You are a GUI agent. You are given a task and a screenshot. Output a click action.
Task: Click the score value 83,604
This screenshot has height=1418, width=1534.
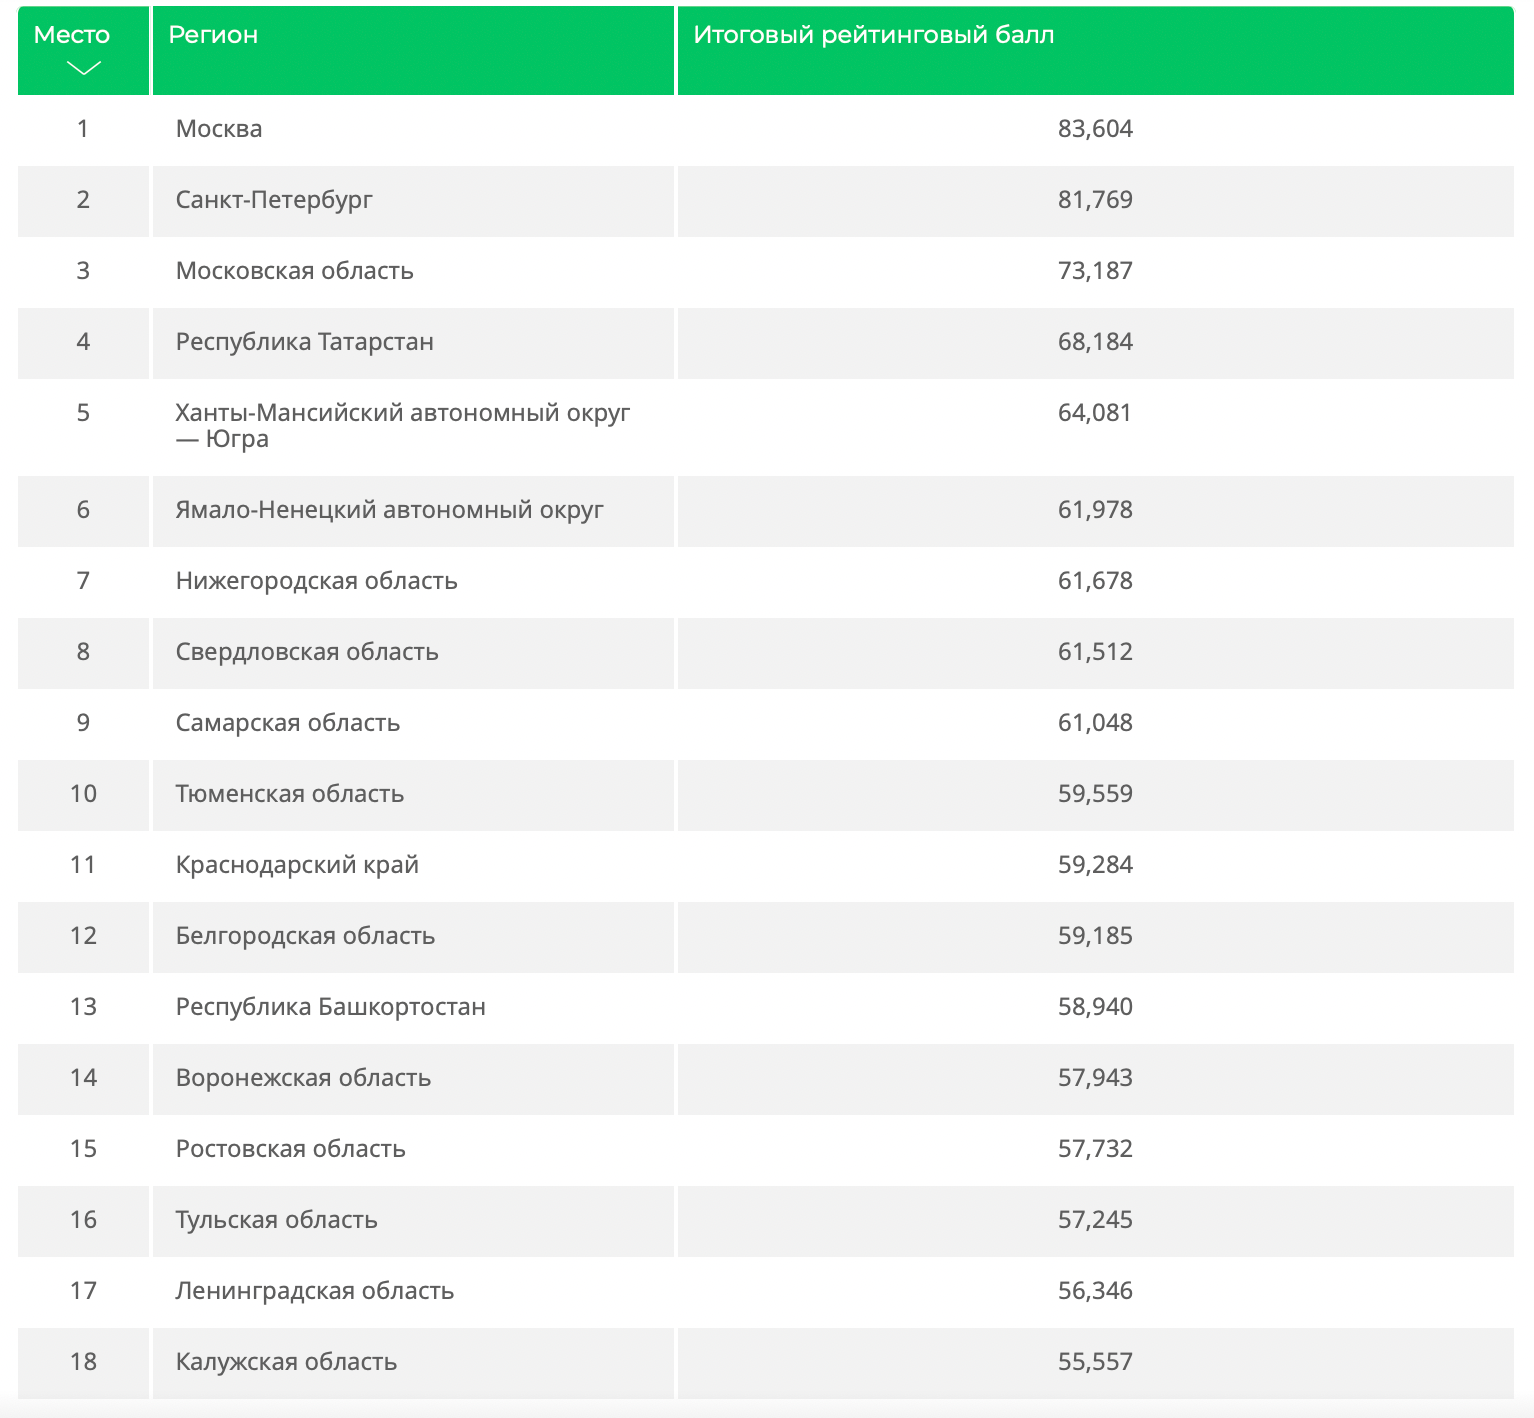1095,129
